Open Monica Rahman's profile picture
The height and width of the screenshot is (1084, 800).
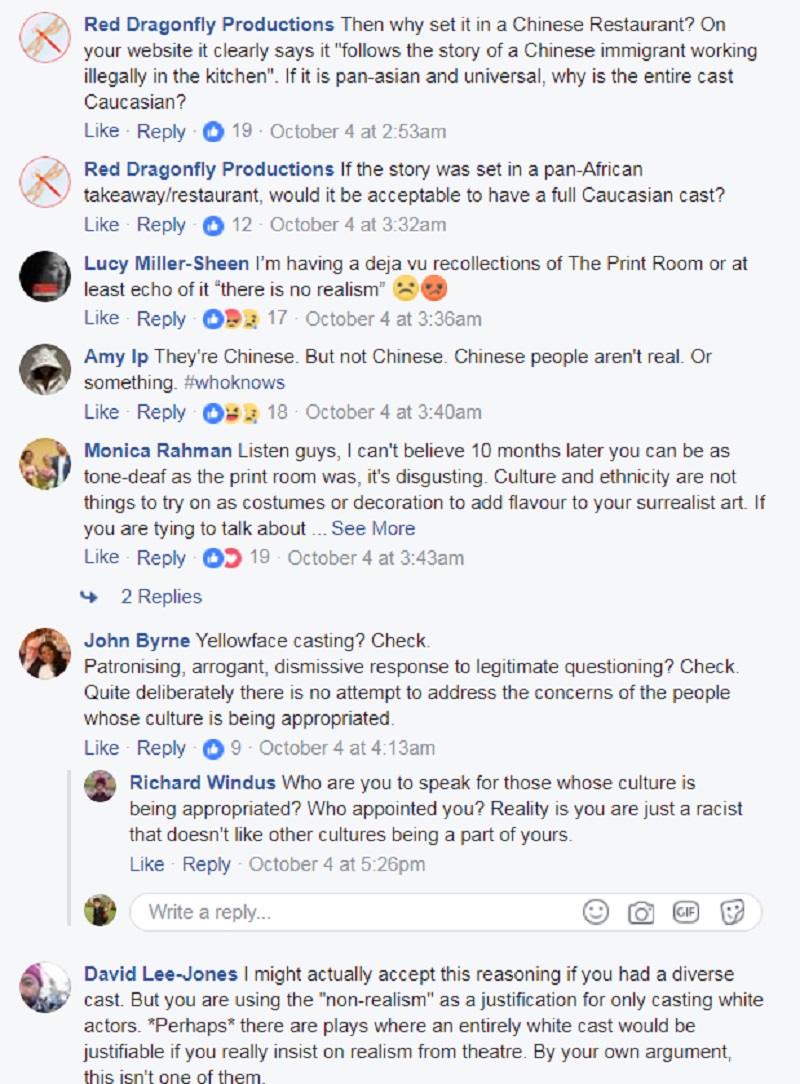point(45,464)
